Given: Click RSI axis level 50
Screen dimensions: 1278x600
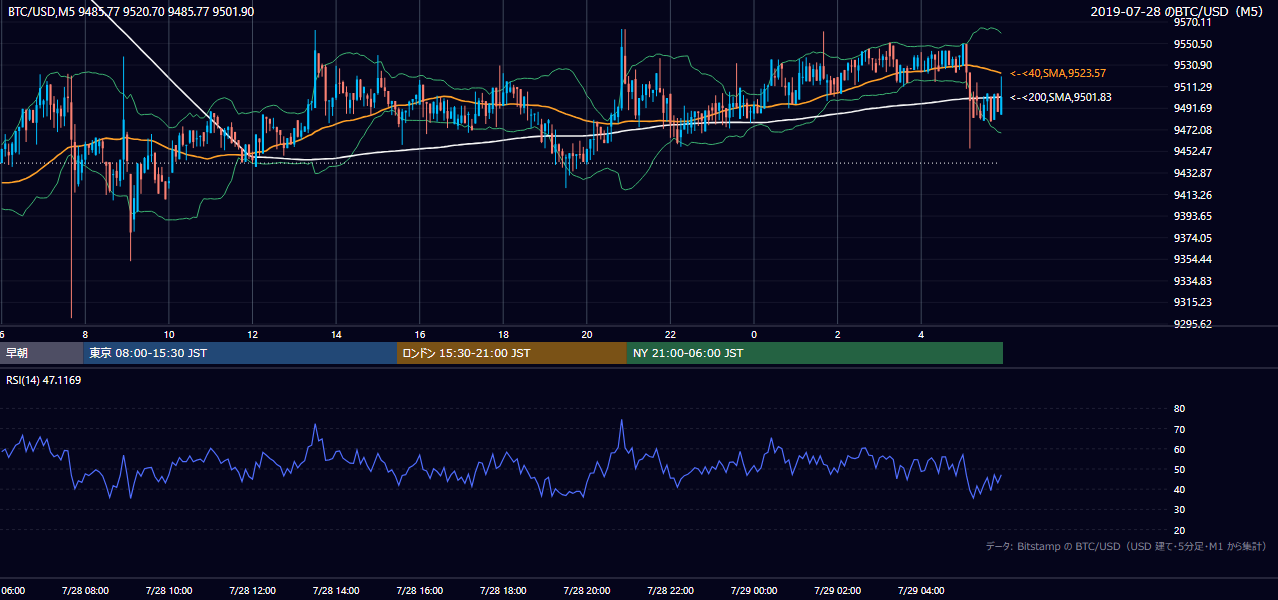Looking at the screenshot, I should pyautogui.click(x=1179, y=470).
